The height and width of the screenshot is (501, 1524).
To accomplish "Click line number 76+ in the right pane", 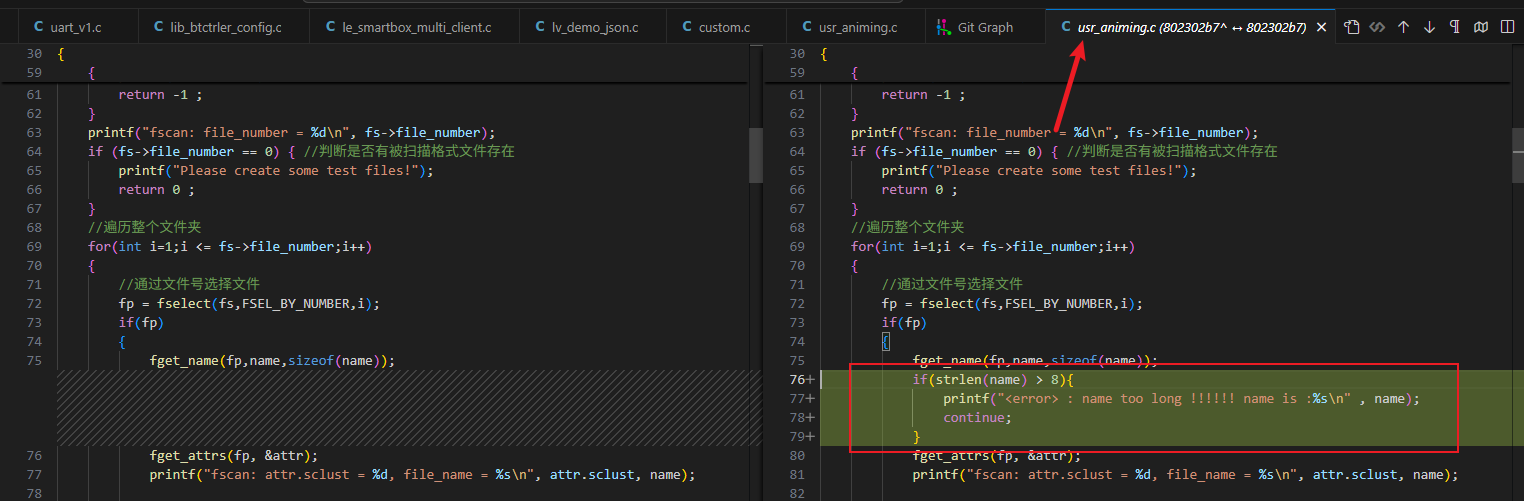I will [x=802, y=379].
